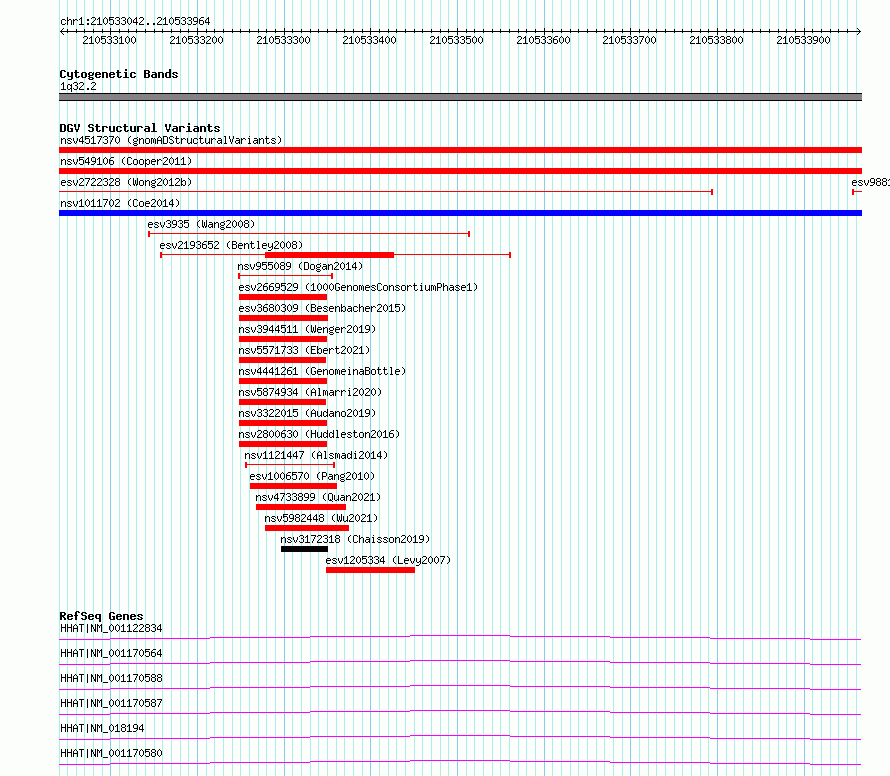
Task: Open esv2669529 1000GenomesConsortiumPhase1 entry
Action: 358,287
